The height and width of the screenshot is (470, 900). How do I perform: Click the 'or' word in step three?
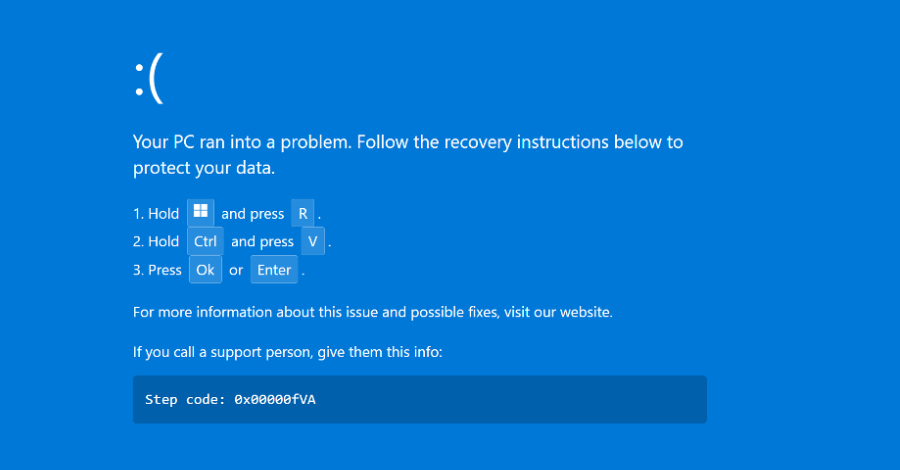(x=236, y=270)
